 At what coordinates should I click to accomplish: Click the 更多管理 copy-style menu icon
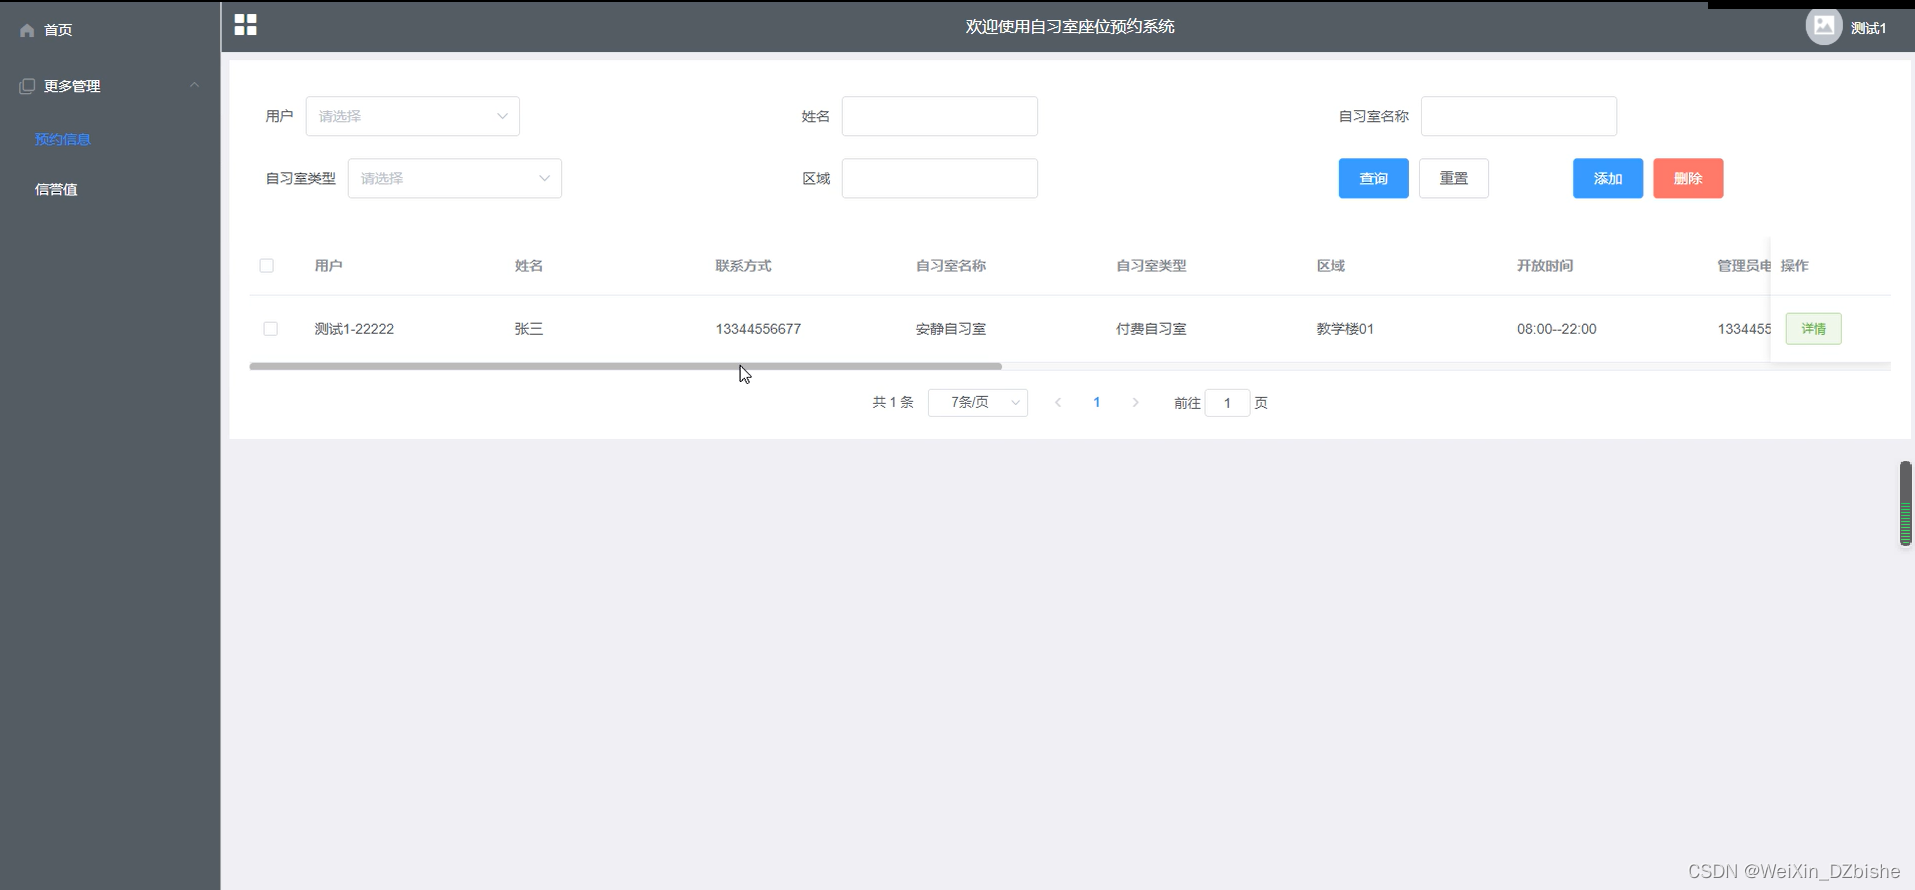tap(27, 86)
